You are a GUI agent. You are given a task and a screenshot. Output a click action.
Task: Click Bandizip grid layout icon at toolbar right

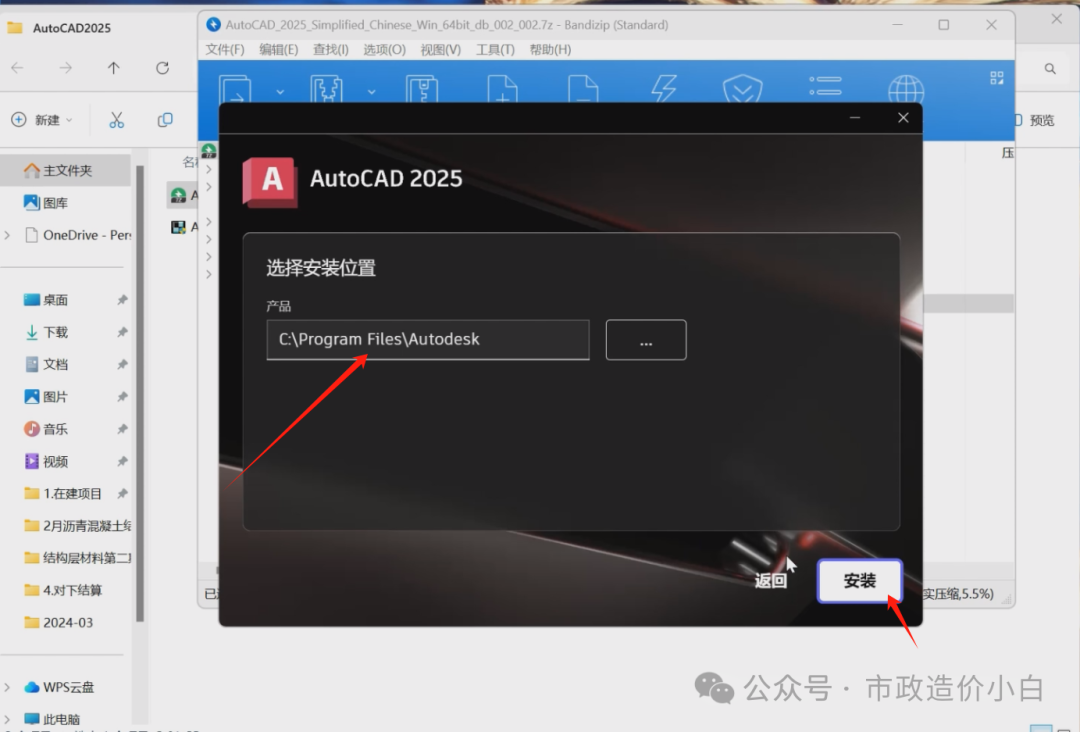(997, 78)
